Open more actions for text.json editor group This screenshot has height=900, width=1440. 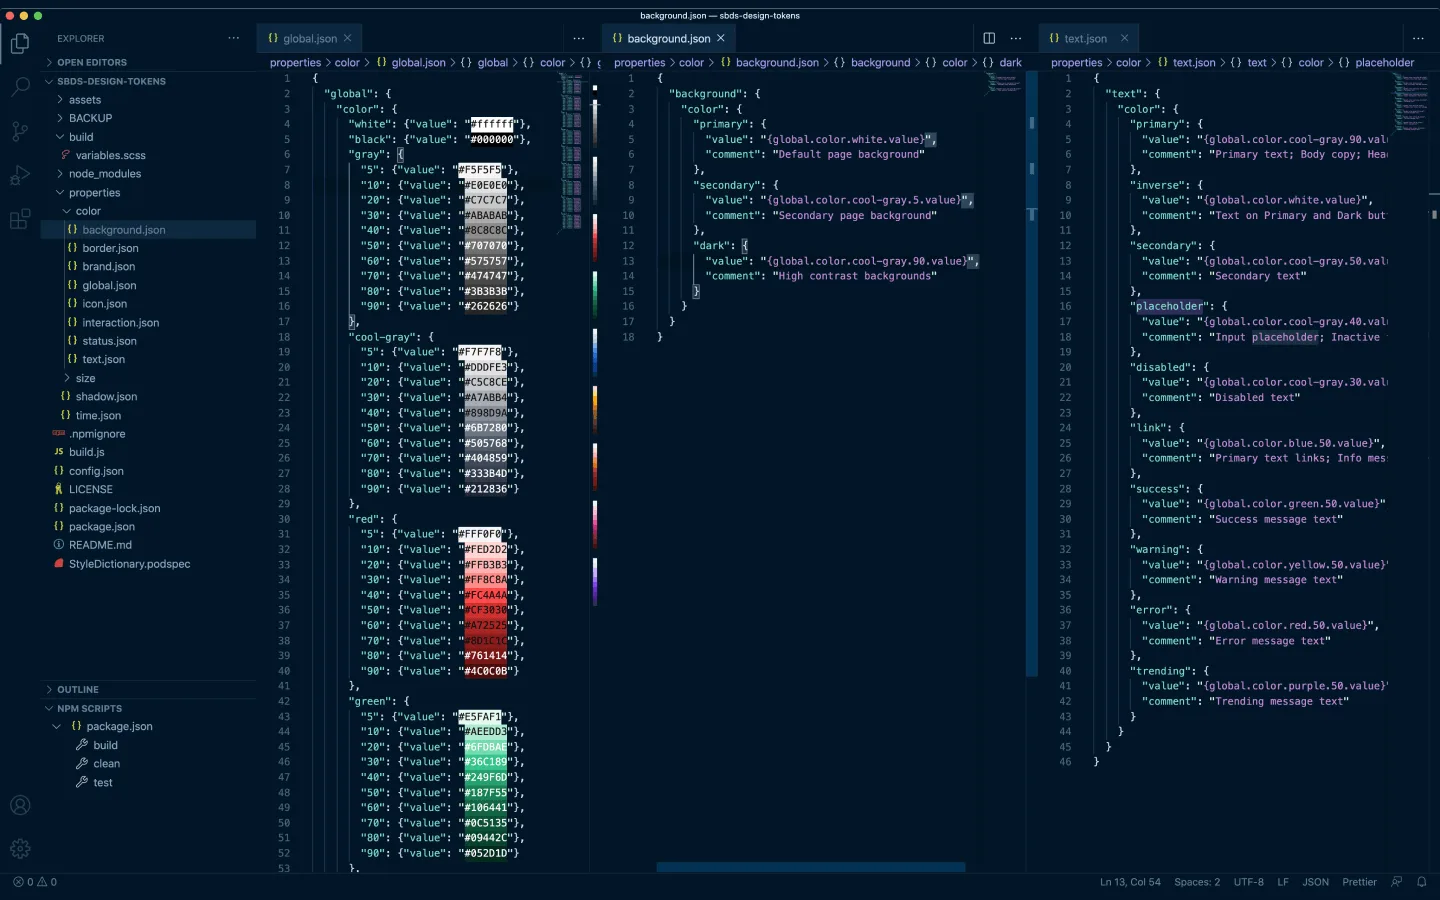[x=1418, y=38]
